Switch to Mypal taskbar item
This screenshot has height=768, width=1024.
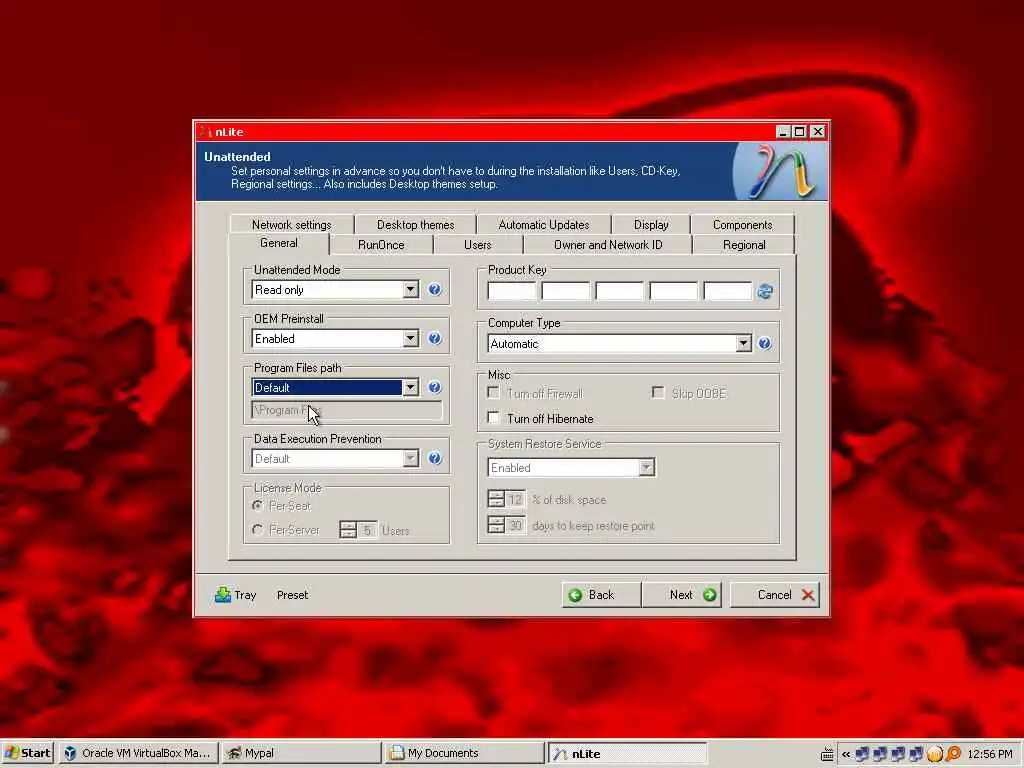tap(301, 754)
